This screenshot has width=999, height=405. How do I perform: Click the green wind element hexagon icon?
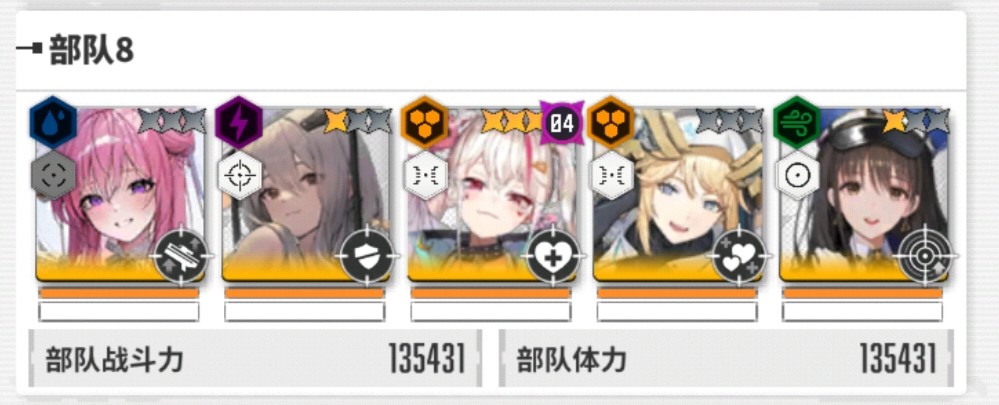(797, 122)
